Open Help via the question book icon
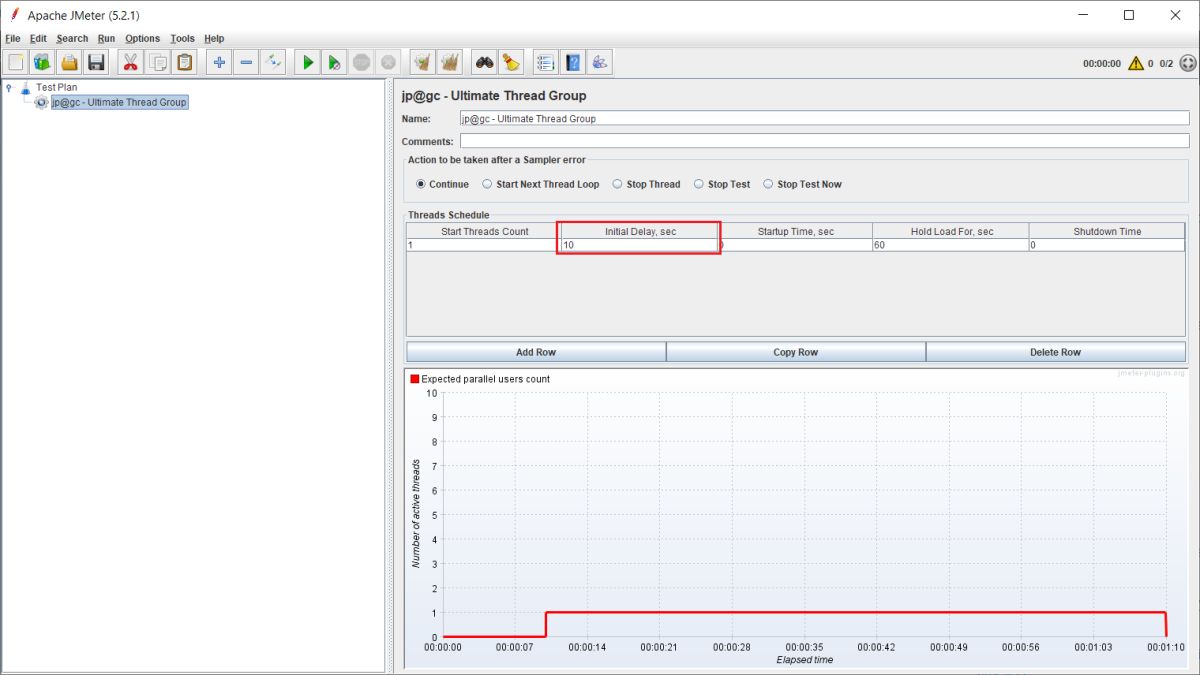The height and width of the screenshot is (675, 1200). [572, 62]
